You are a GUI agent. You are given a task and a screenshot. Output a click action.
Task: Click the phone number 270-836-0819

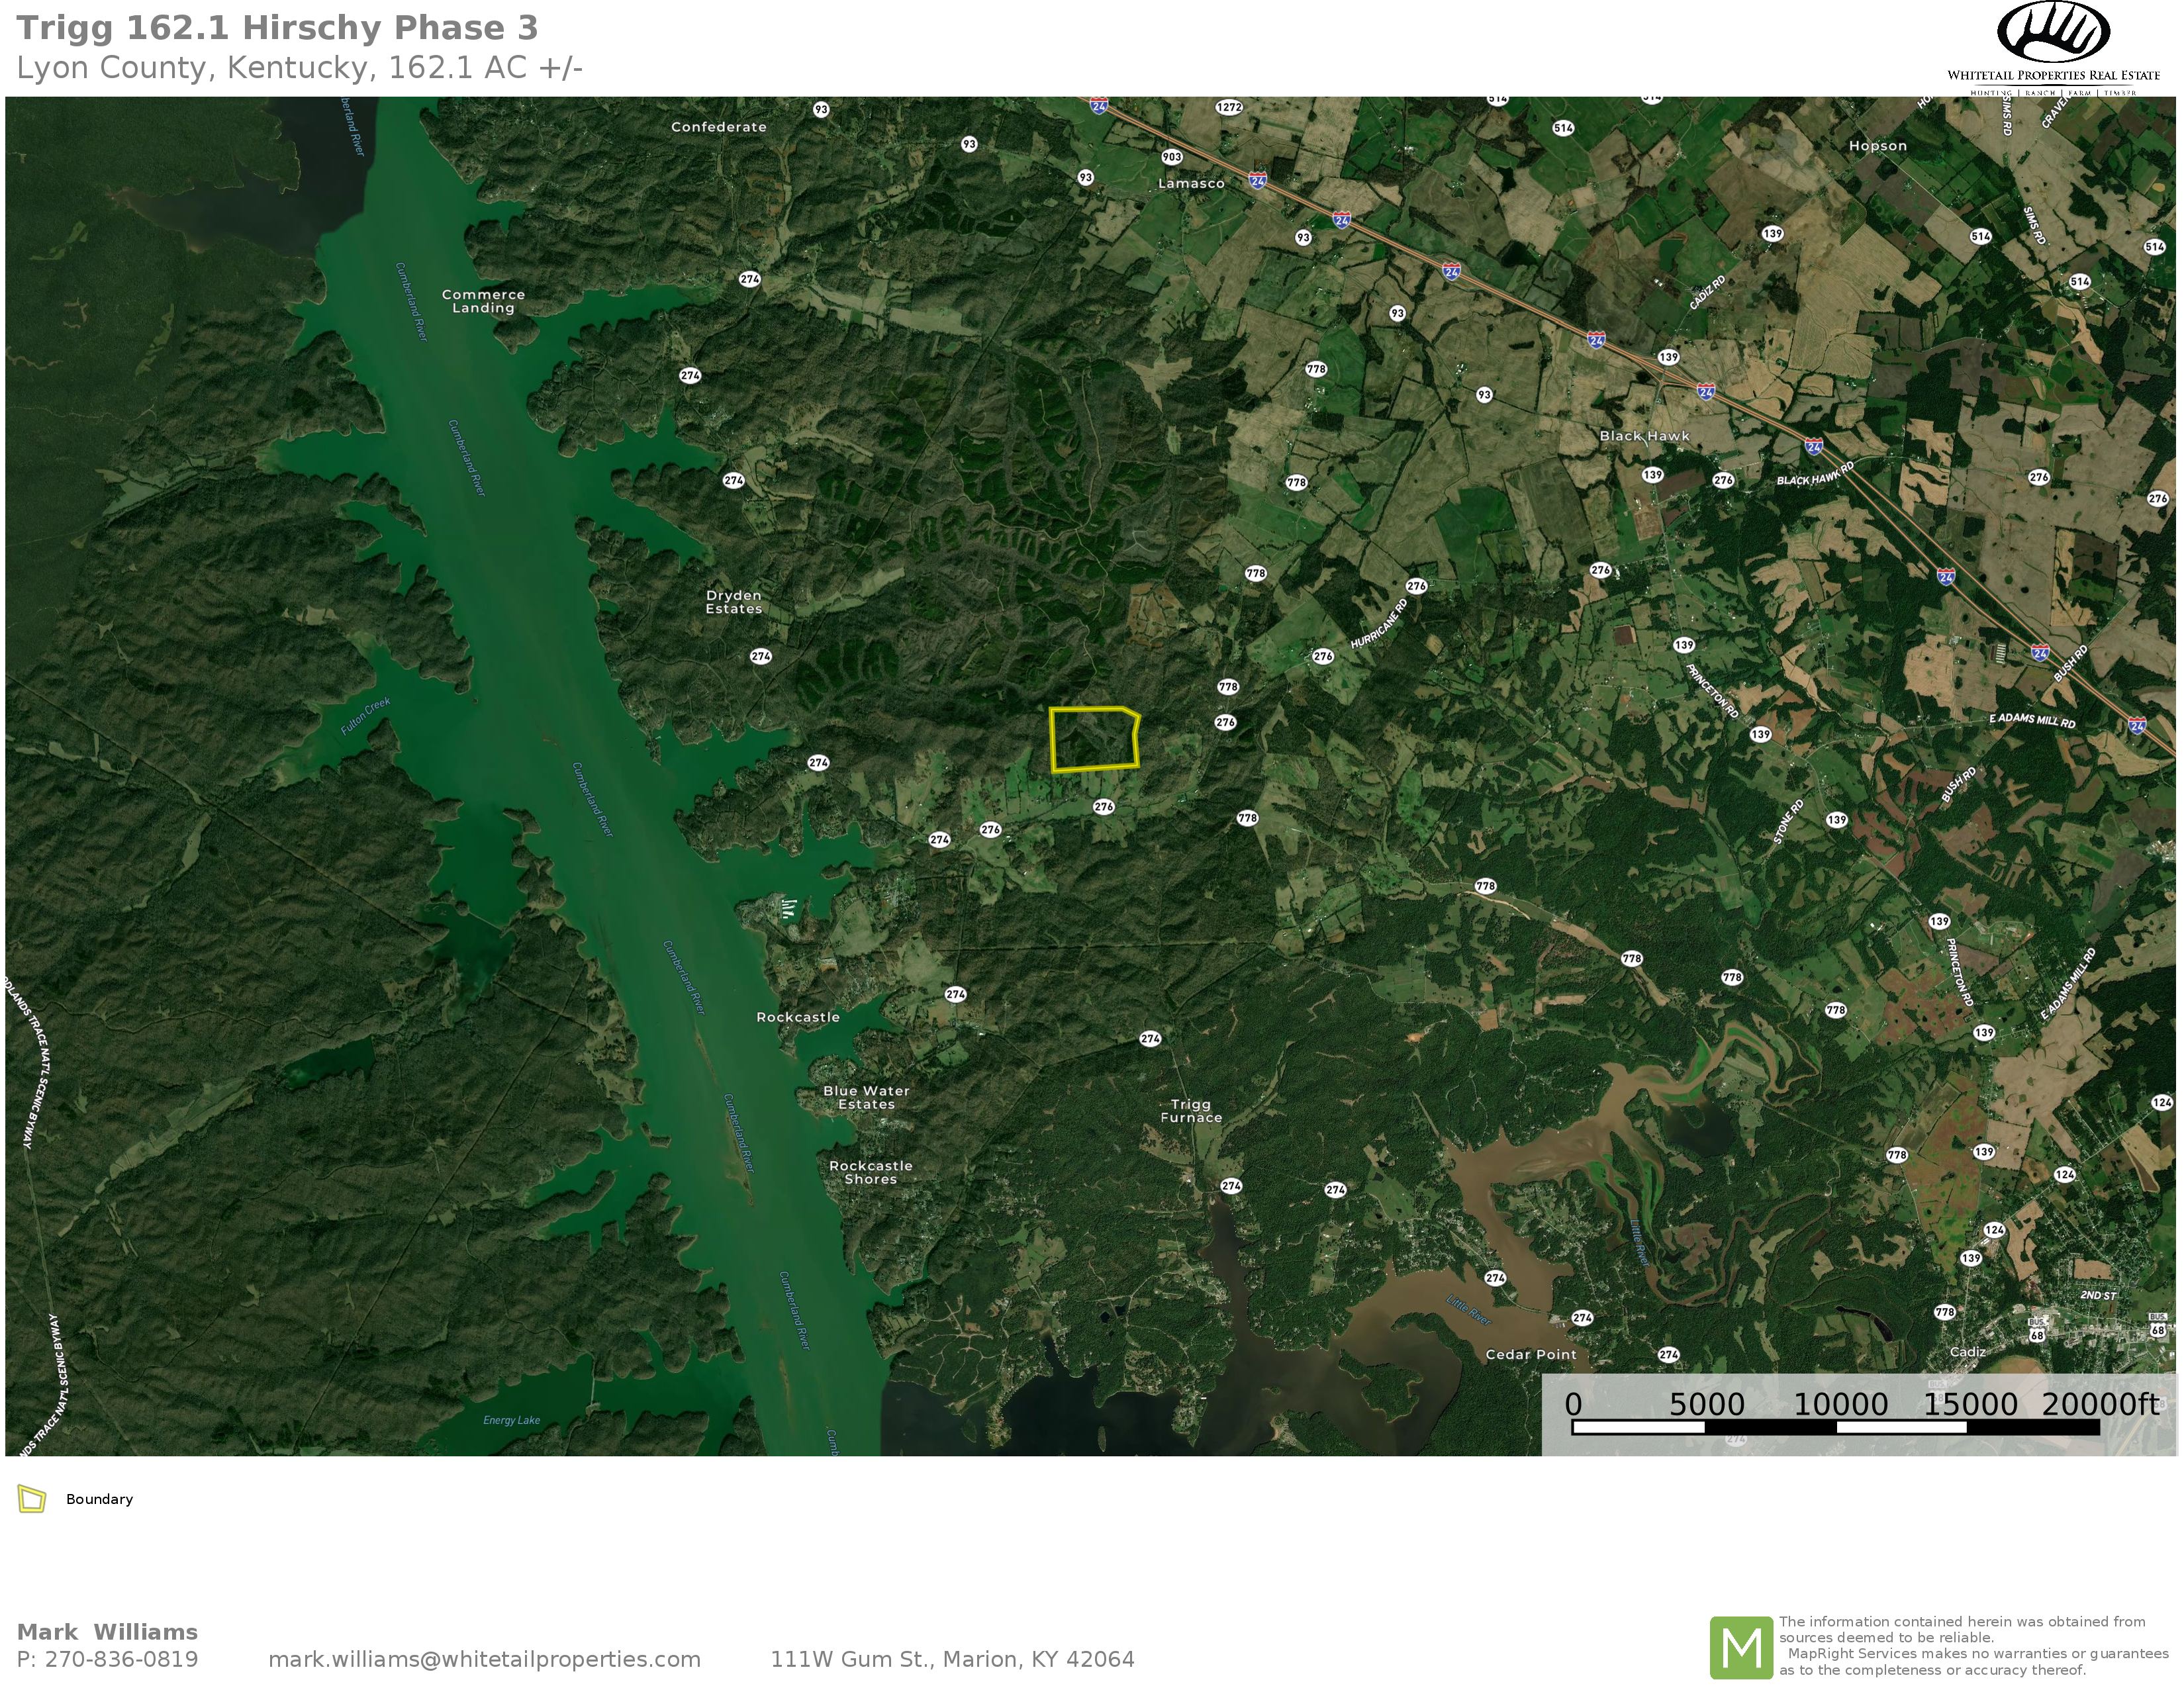tap(122, 1659)
